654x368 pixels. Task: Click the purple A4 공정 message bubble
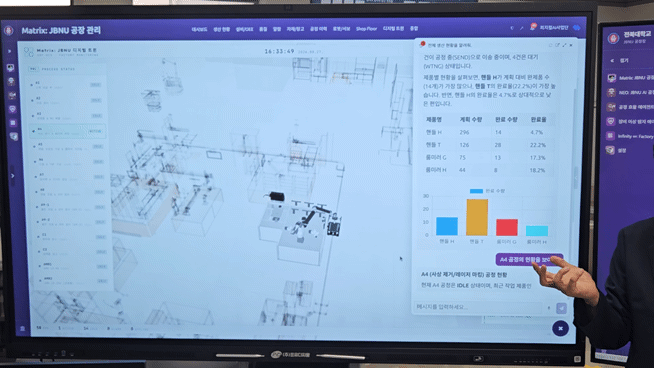pyautogui.click(x=529, y=260)
